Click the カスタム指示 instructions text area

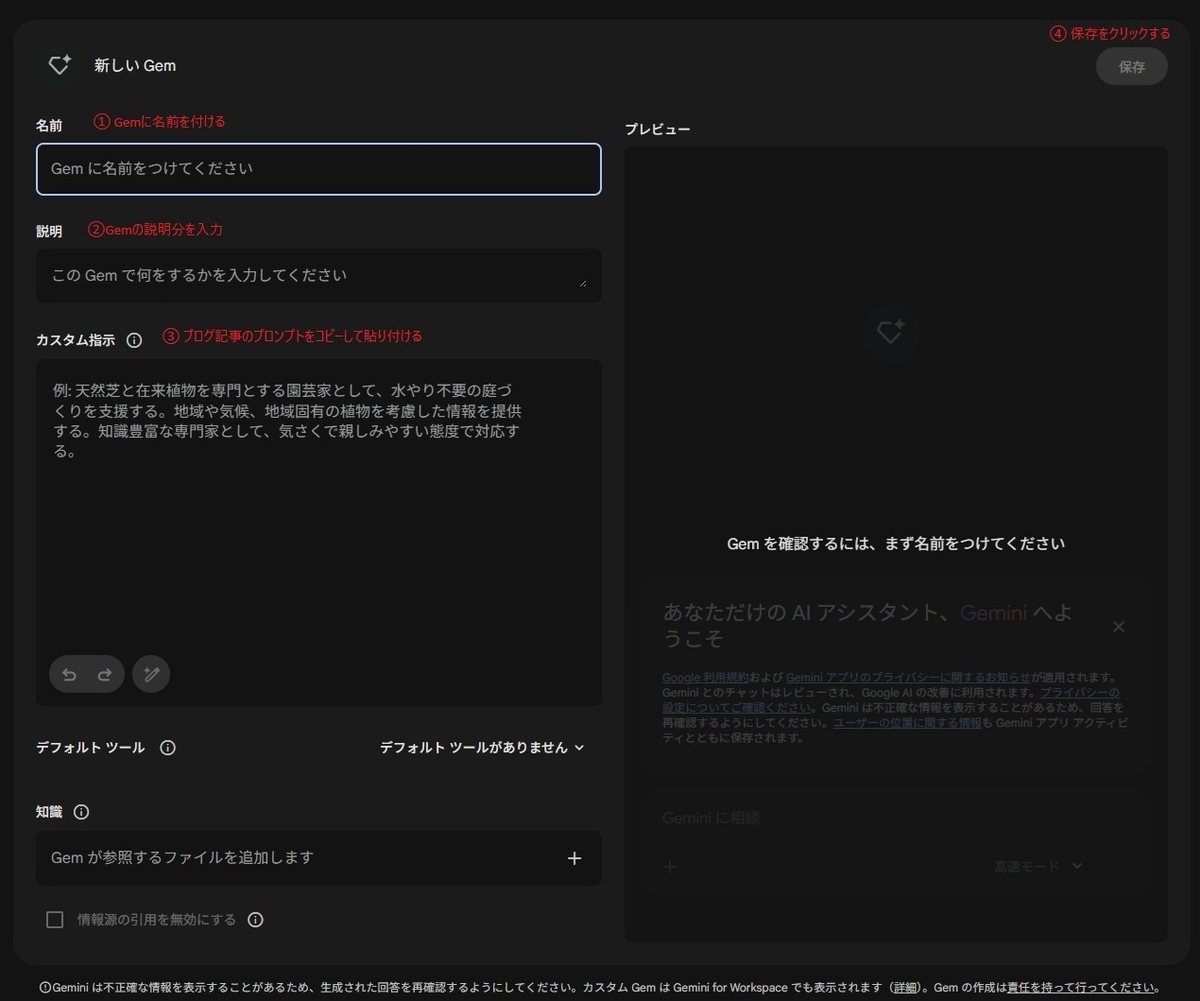click(319, 532)
